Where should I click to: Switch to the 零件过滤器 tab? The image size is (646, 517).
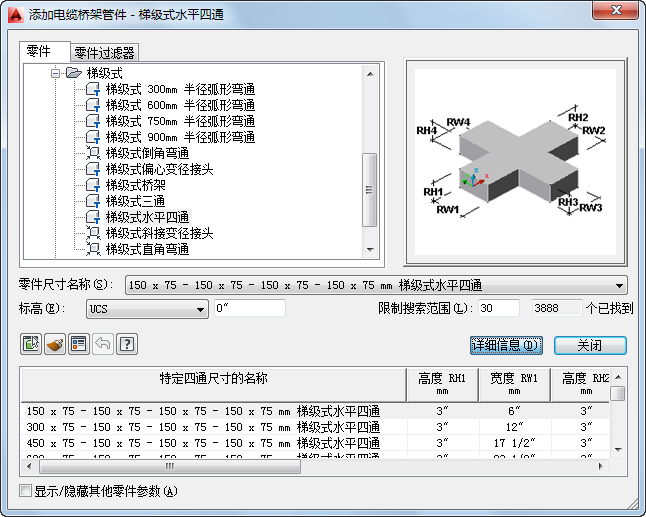pyautogui.click(x=105, y=53)
